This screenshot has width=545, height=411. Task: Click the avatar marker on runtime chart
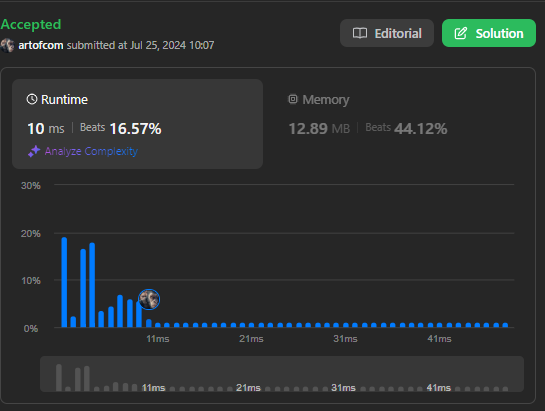tap(149, 299)
